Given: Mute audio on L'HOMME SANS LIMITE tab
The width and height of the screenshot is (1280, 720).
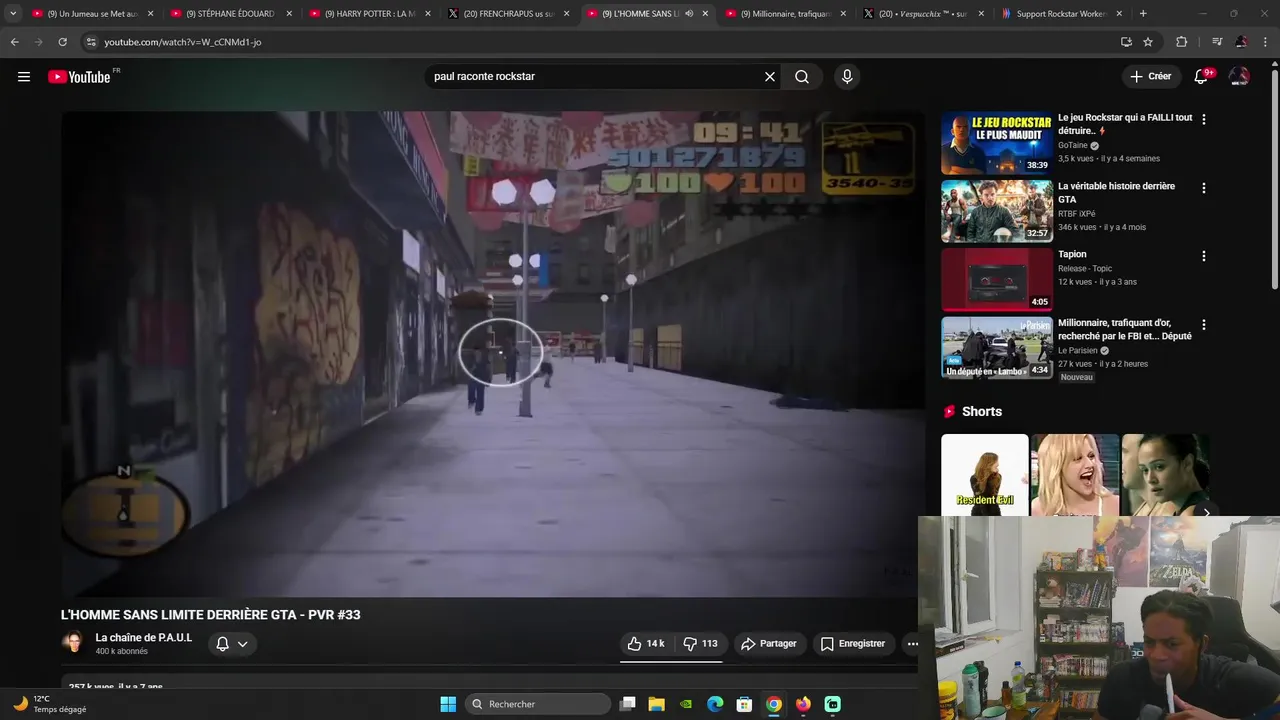Looking at the screenshot, I should click(x=689, y=14).
